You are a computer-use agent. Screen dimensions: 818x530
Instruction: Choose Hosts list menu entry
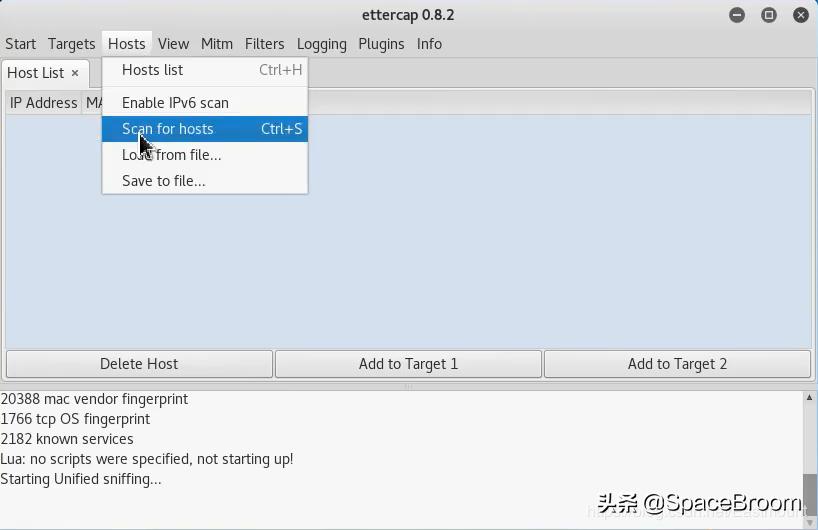(x=153, y=70)
